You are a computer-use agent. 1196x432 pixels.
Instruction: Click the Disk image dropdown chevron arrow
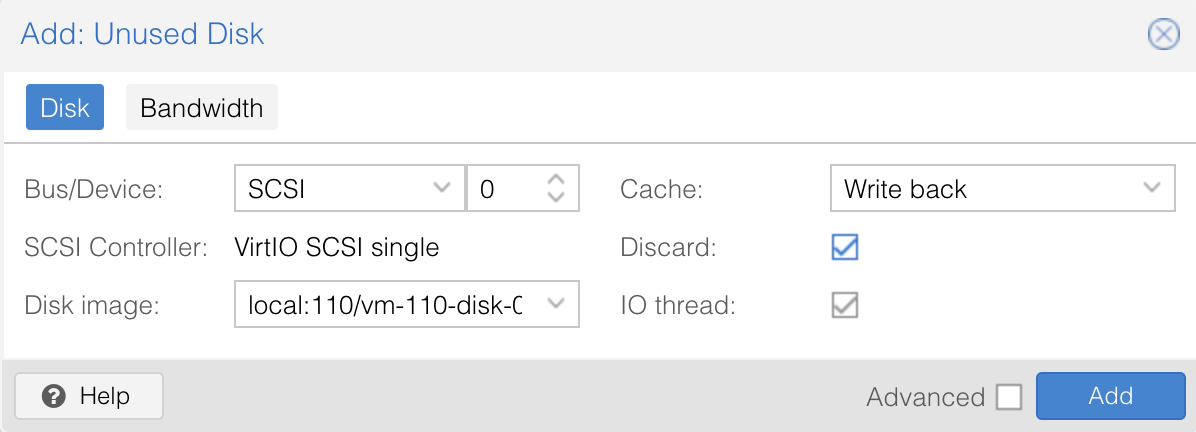(556, 304)
